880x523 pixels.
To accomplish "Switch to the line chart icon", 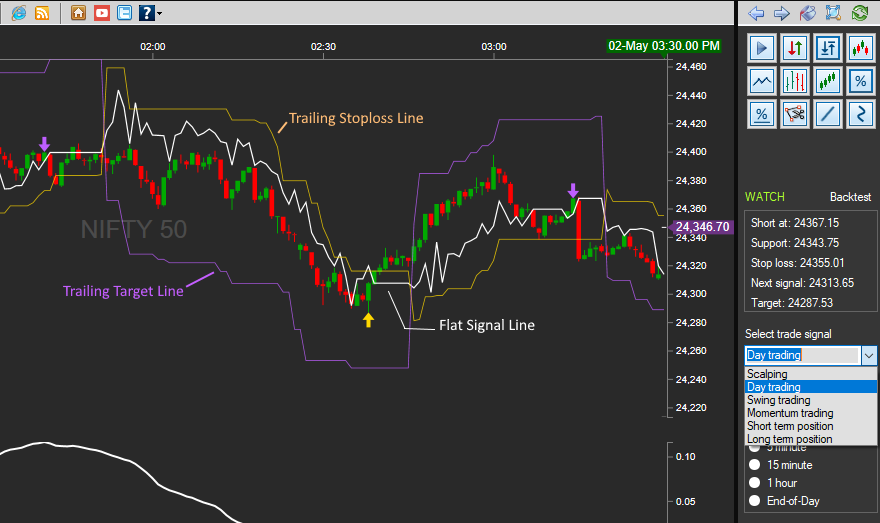I will (762, 80).
